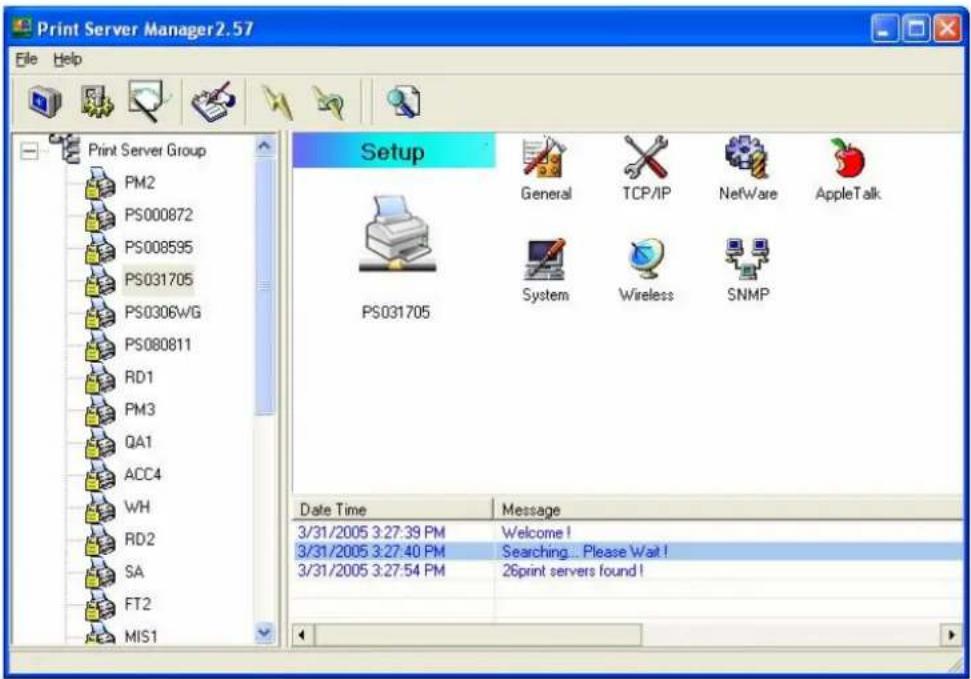Image resolution: width=971 pixels, height=679 pixels.
Task: Click the toolbar icon with yellow gears
Action: click(97, 101)
